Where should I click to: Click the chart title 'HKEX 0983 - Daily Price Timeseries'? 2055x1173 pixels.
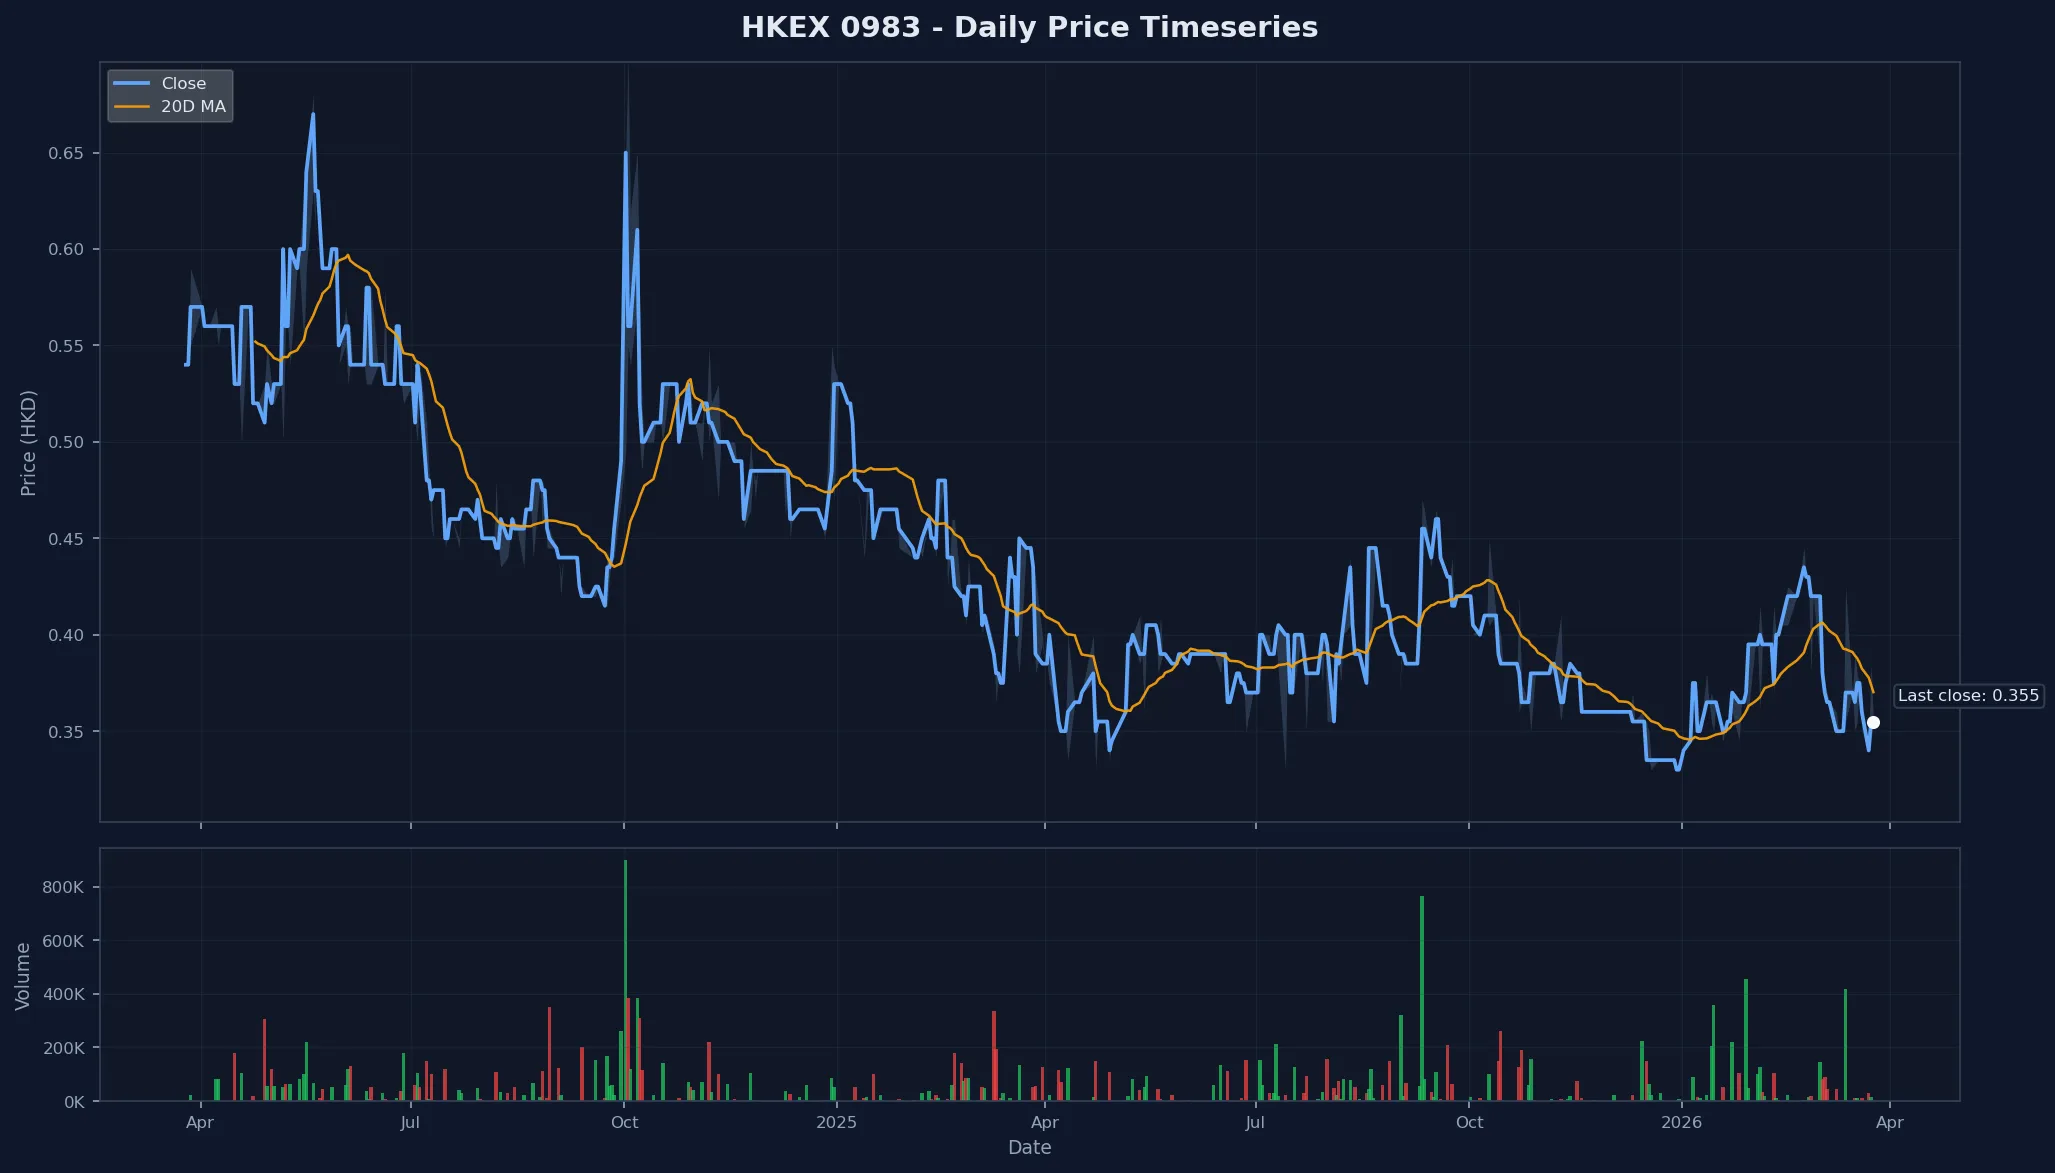pyautogui.click(x=1029, y=27)
